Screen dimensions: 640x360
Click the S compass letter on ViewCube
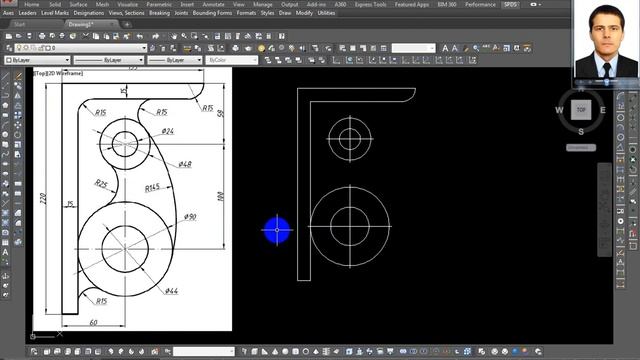tap(581, 132)
